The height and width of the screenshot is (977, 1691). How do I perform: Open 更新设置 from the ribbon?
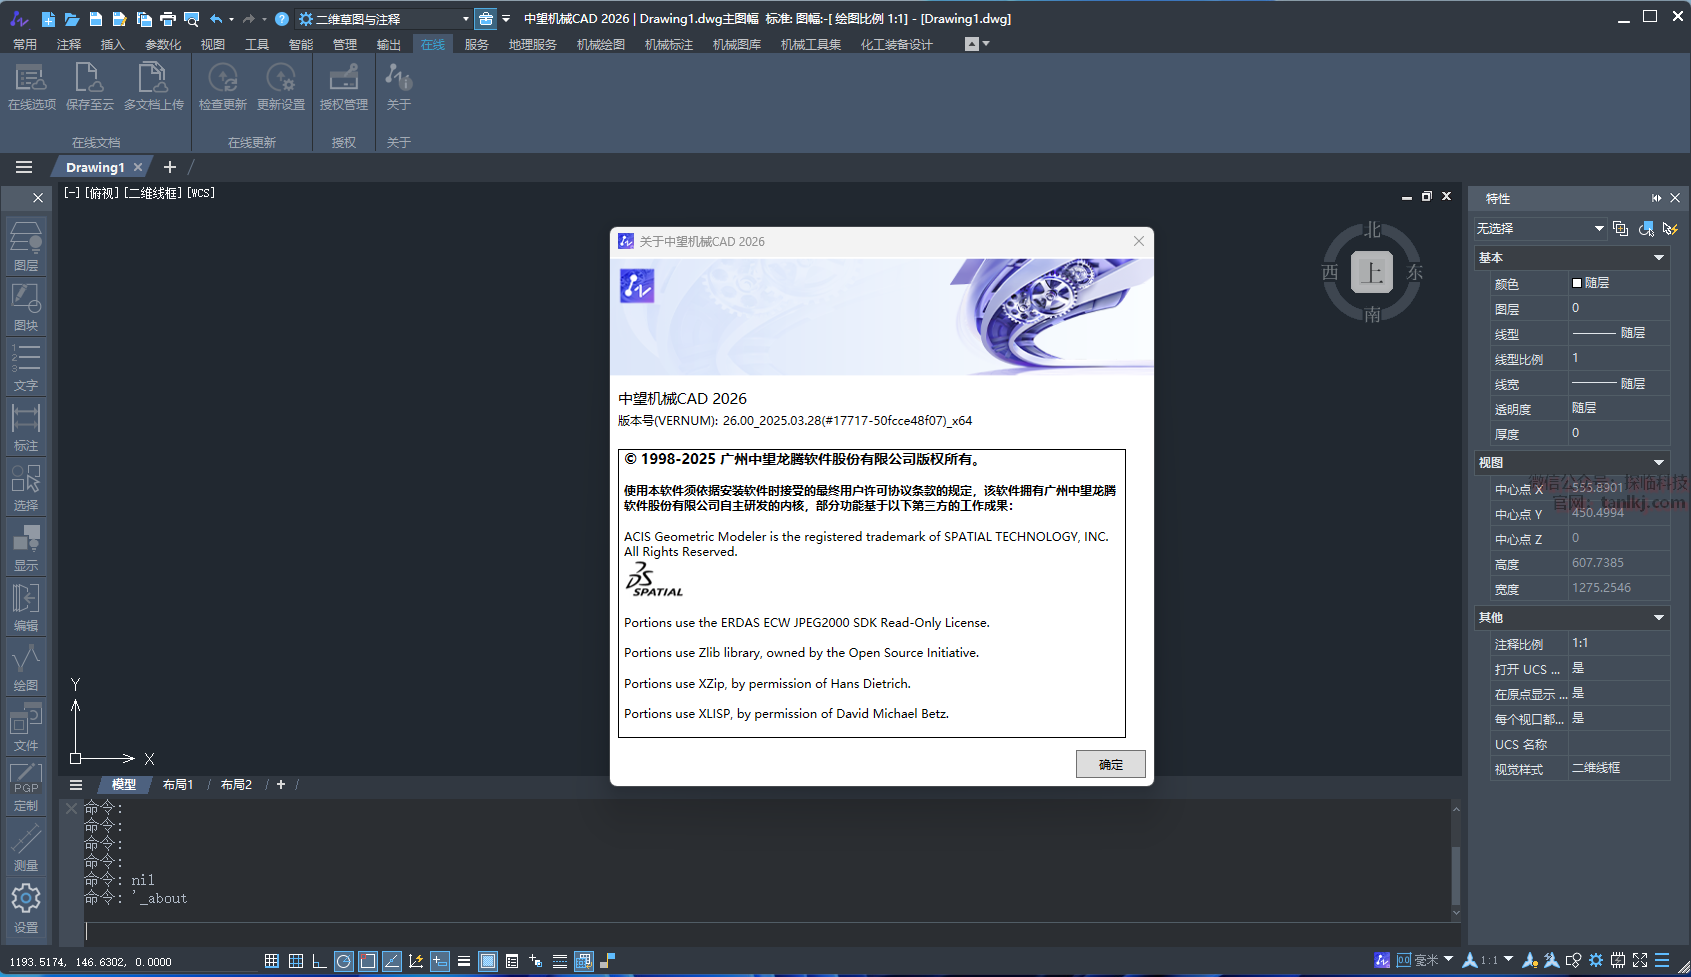point(281,86)
